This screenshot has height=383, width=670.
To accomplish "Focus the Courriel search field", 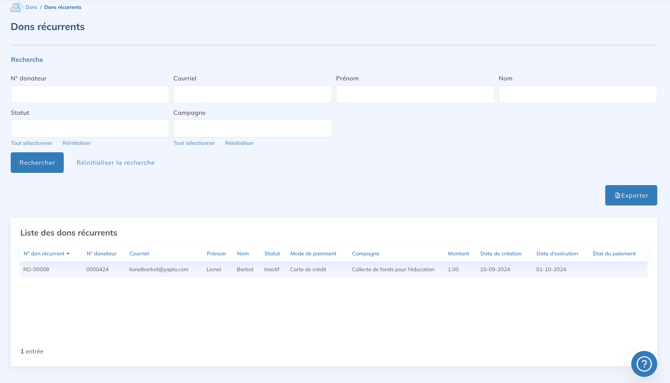I will 253,94.
